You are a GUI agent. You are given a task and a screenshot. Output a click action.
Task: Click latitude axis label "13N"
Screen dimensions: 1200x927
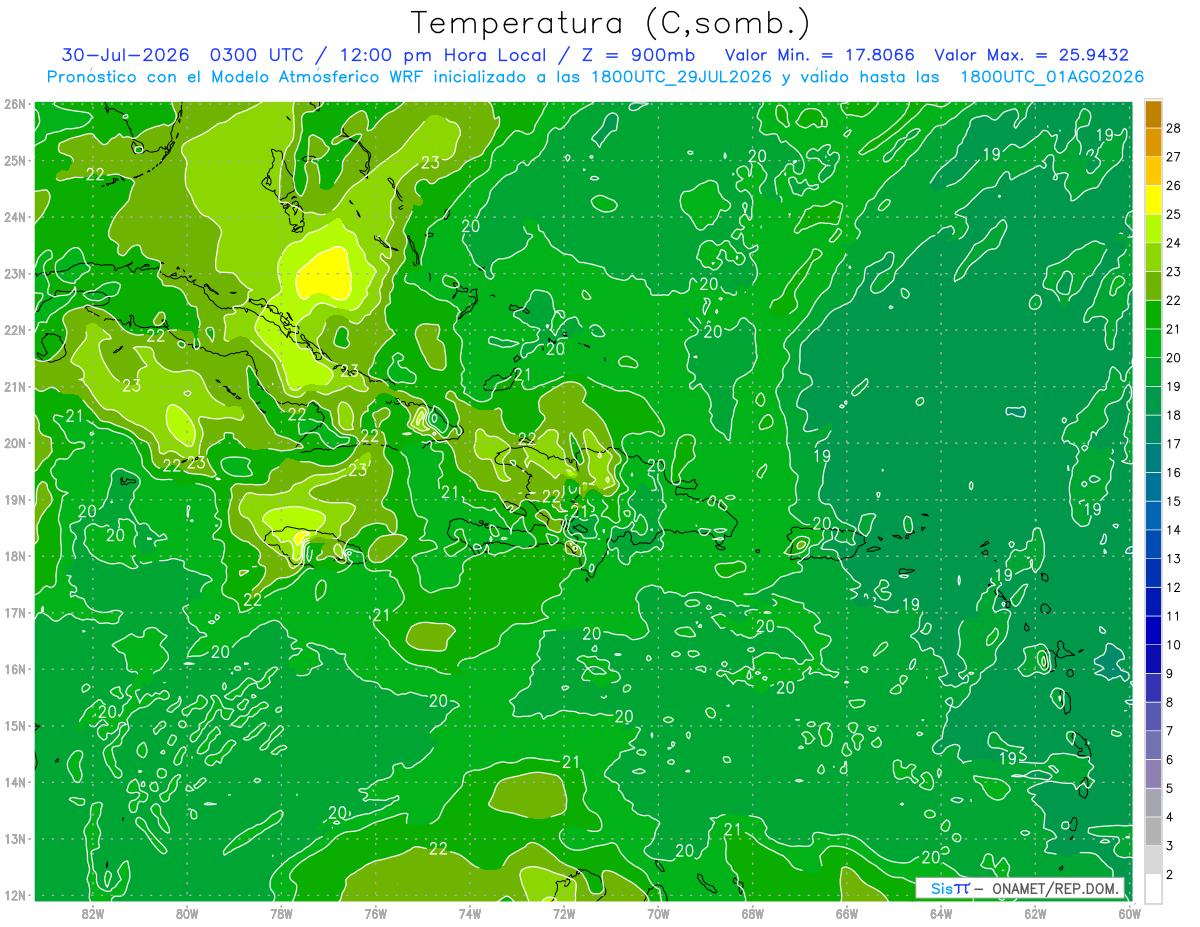coord(14,838)
